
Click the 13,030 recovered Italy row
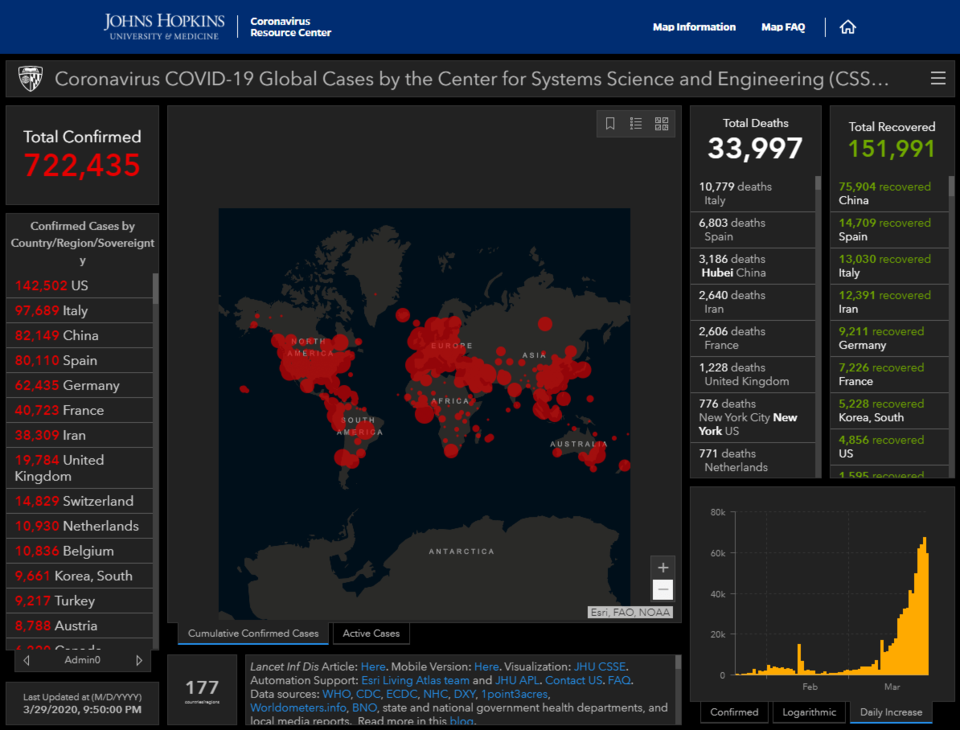(890, 266)
